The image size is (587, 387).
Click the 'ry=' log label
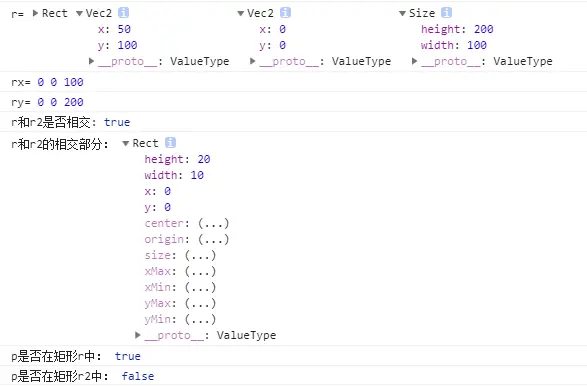21,103
